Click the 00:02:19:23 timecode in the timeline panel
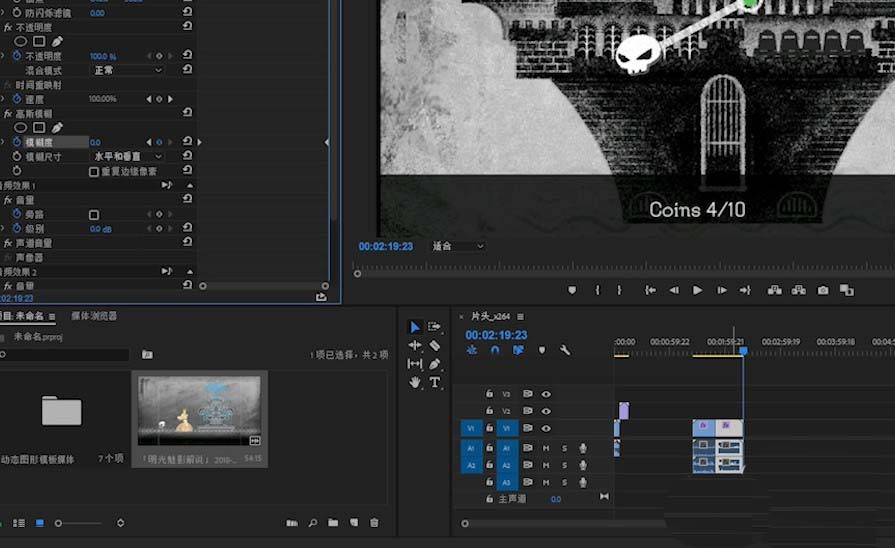 click(496, 335)
